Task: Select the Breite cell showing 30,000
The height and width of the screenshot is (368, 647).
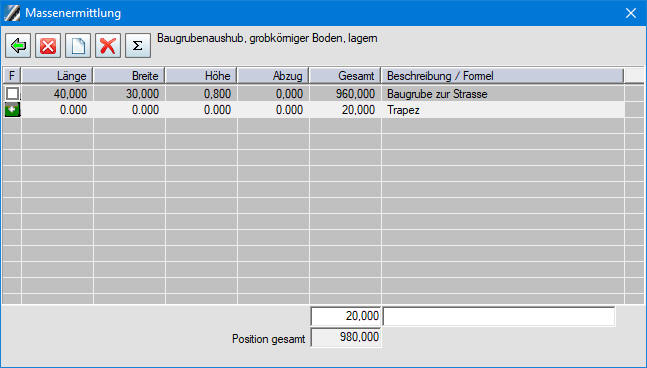Action: click(x=129, y=94)
